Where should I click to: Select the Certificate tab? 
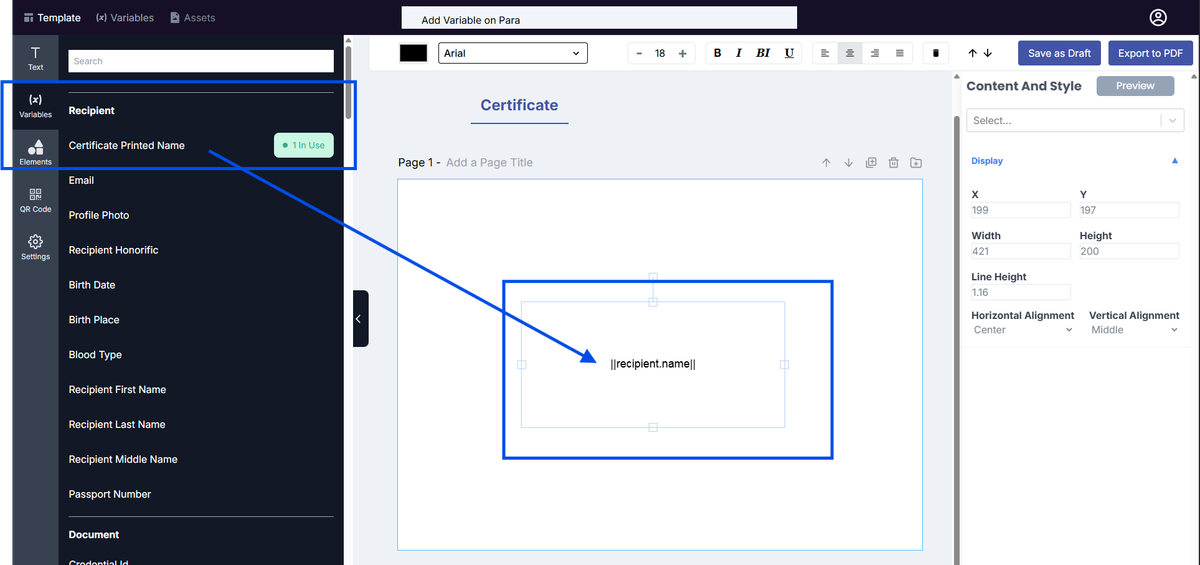pos(519,105)
